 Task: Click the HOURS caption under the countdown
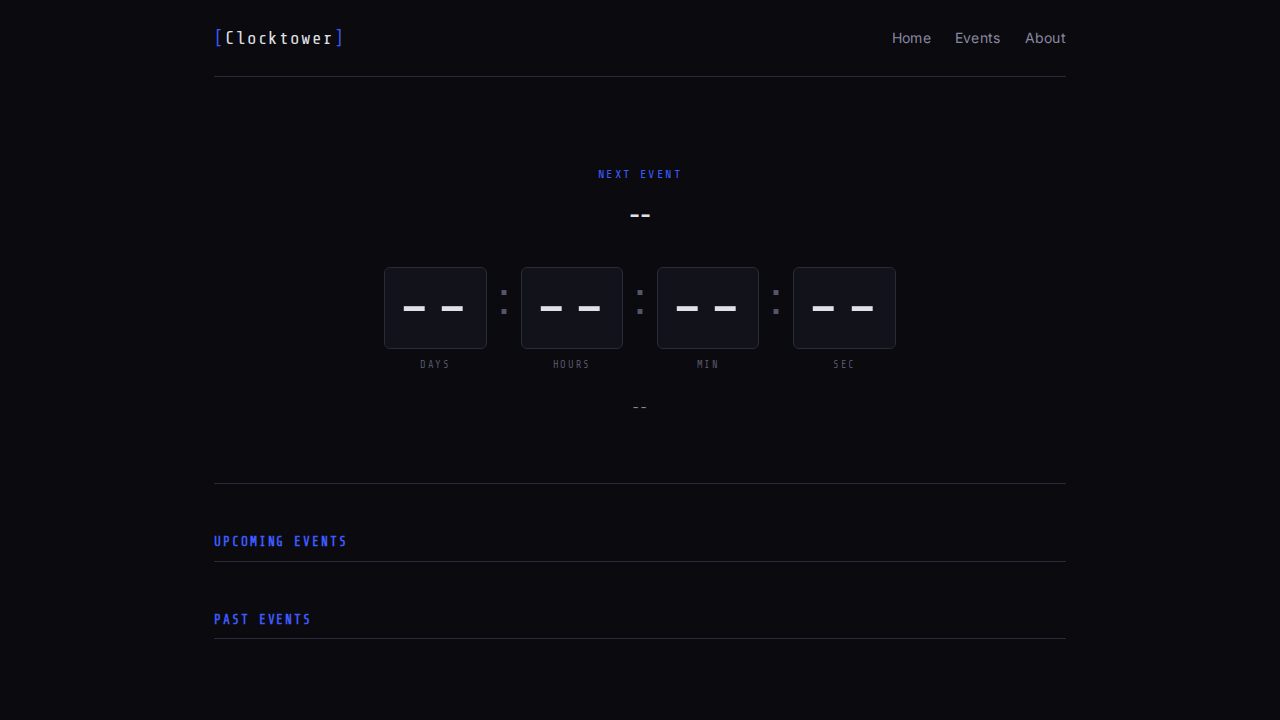coord(572,364)
